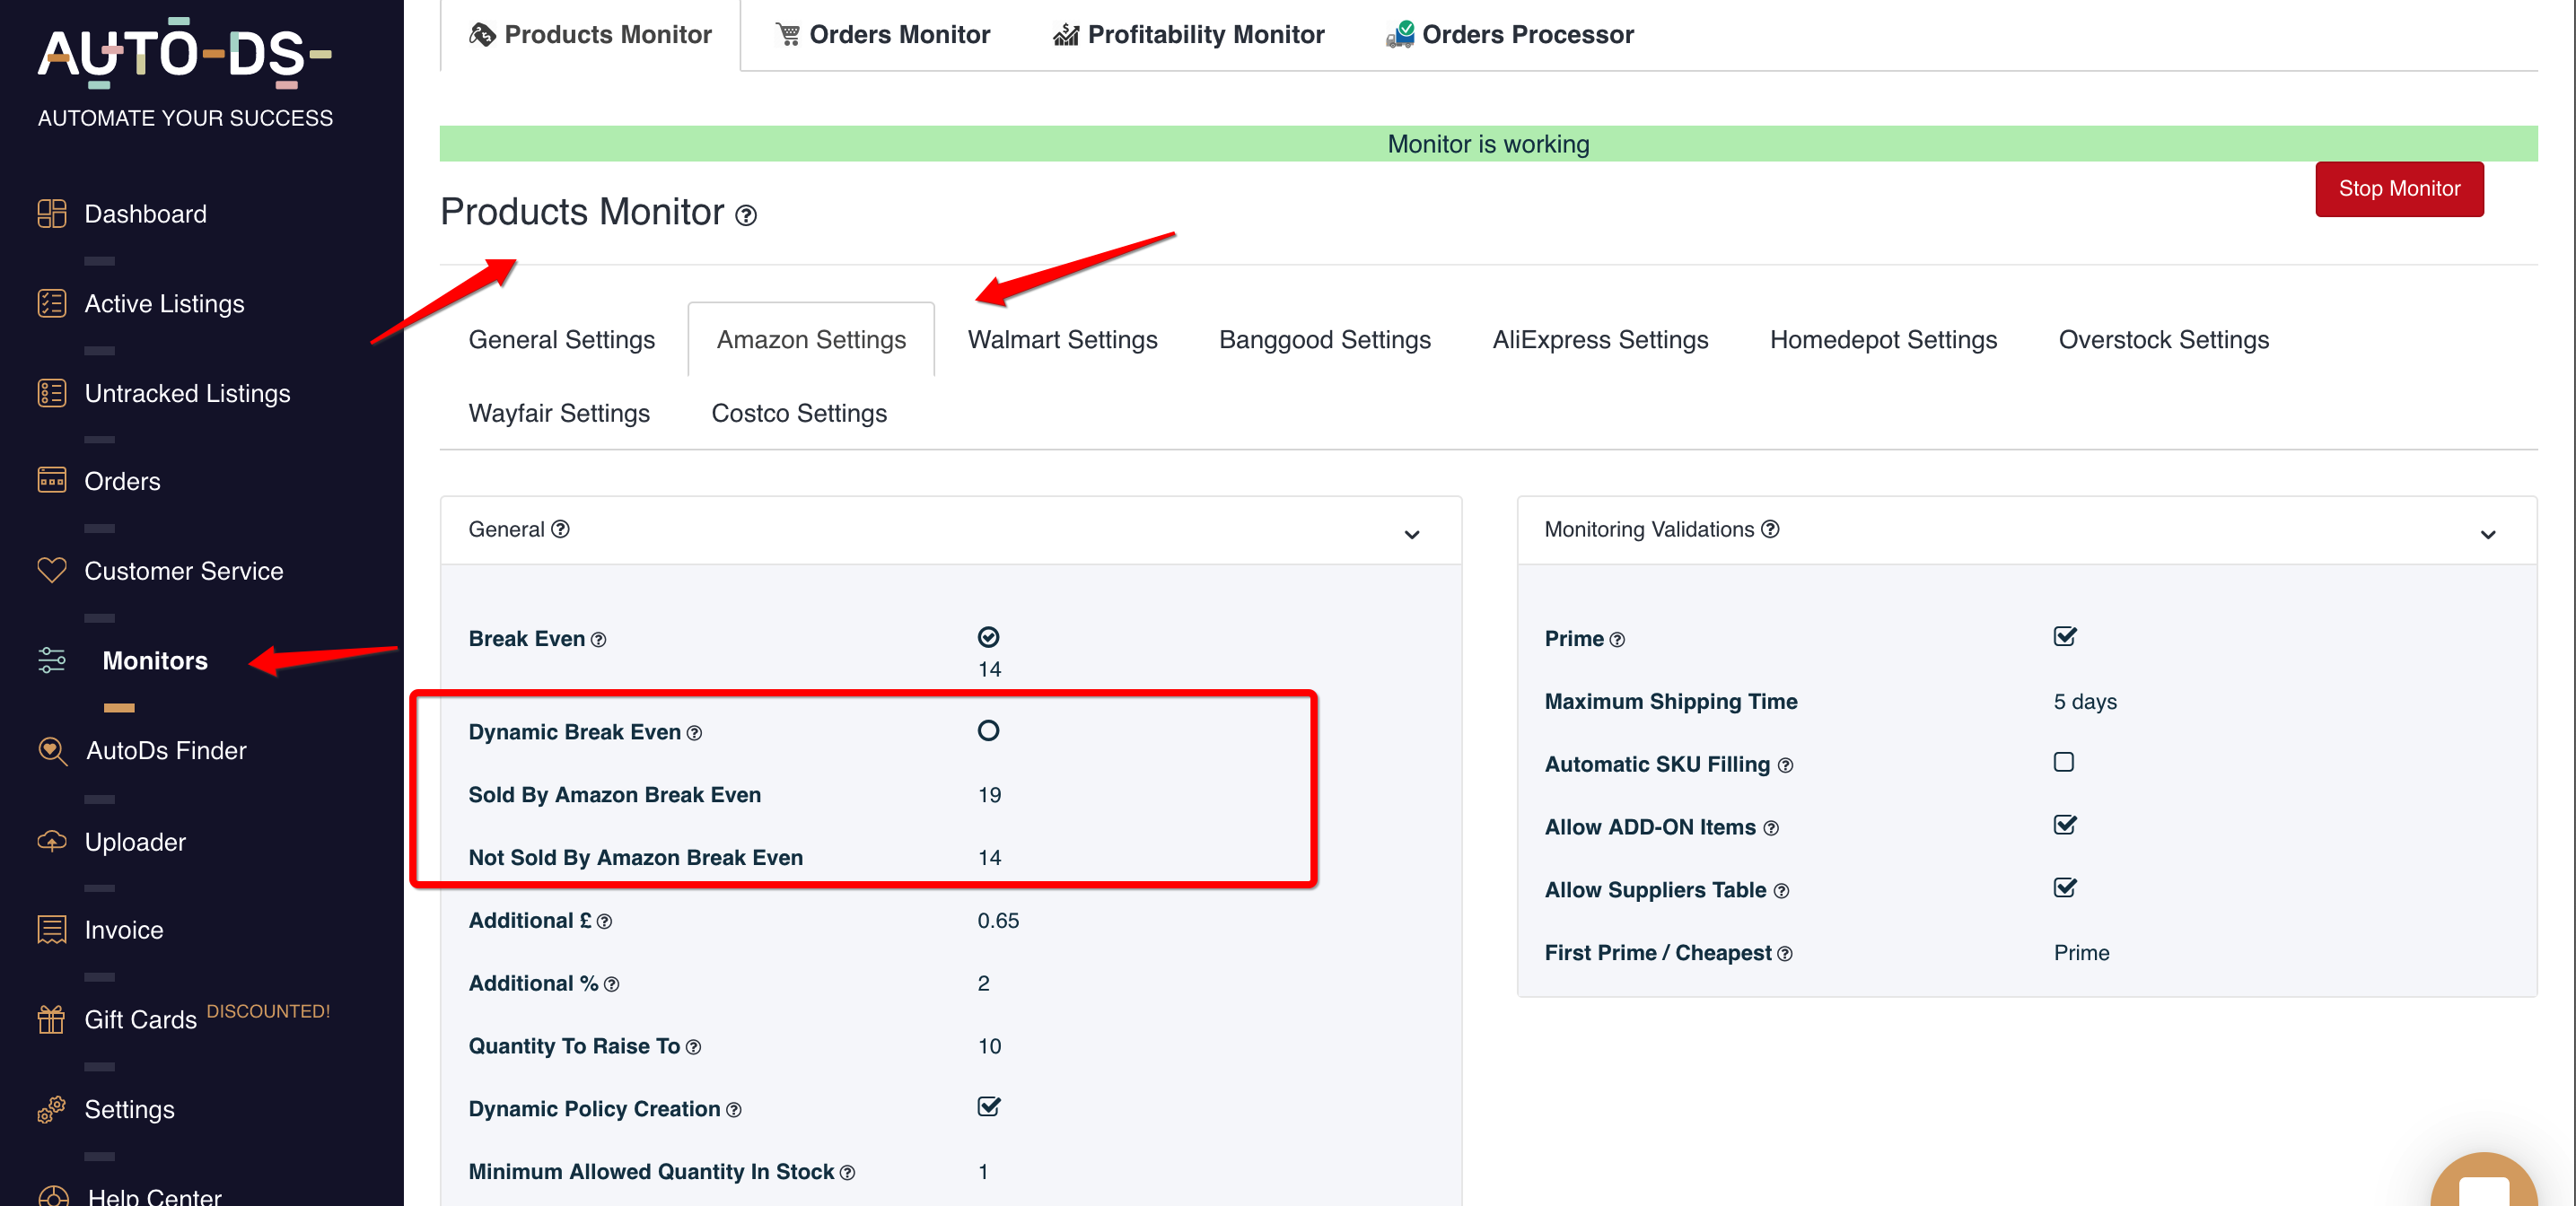Click the Untracked Listings sidebar icon
This screenshot has width=2576, height=1206.
51,393
